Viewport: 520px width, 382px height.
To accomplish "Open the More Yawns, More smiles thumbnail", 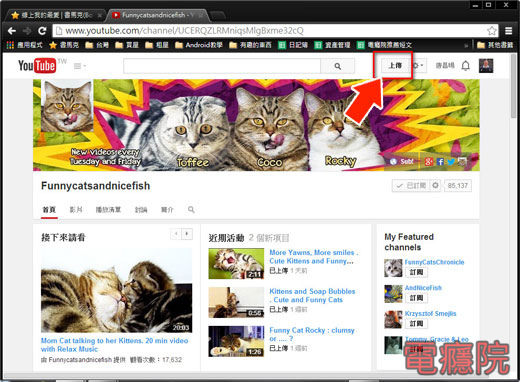I will (x=236, y=263).
